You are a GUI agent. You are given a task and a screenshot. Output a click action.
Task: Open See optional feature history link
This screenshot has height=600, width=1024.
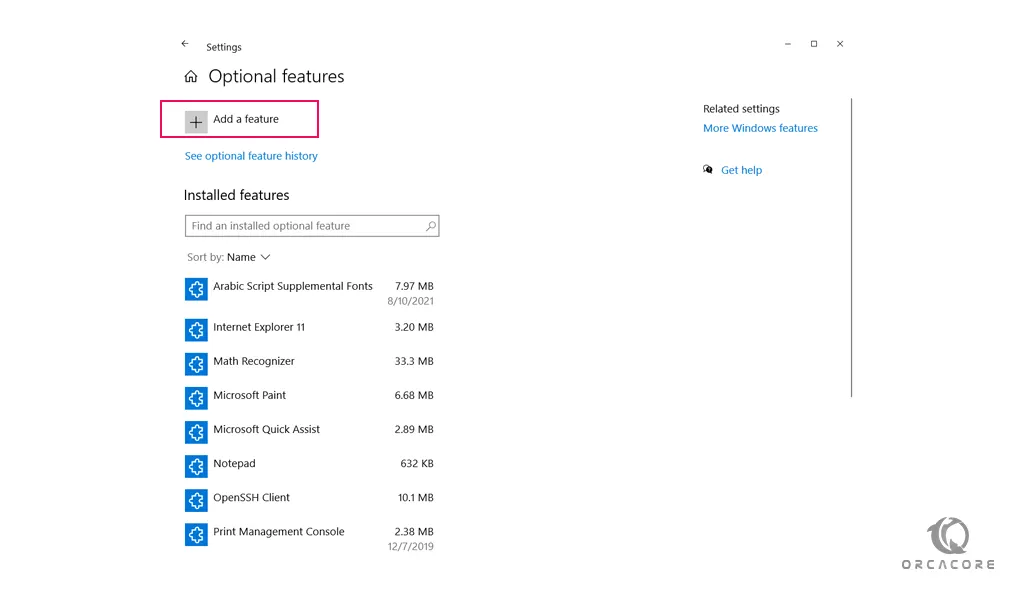(x=251, y=156)
